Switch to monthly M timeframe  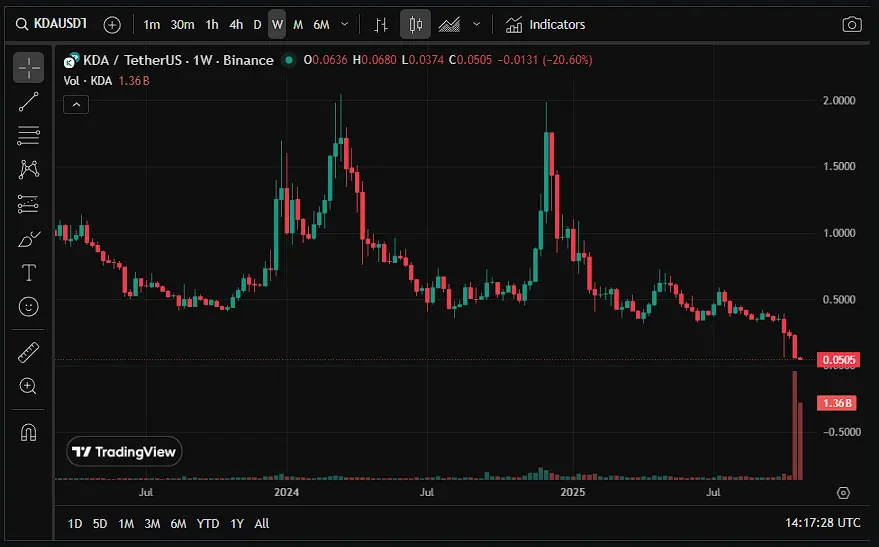298,25
